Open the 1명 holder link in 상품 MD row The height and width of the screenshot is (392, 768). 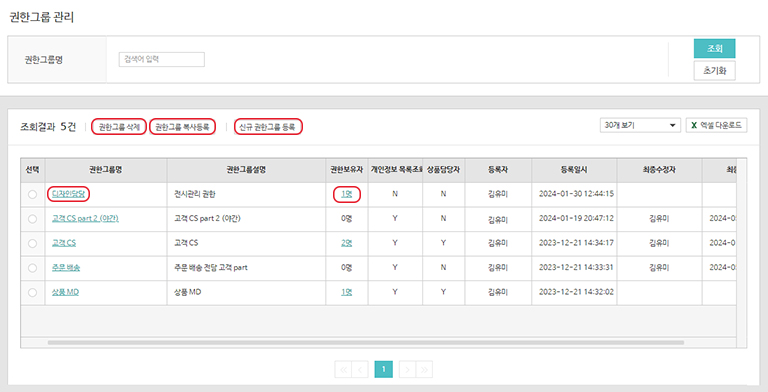pyautogui.click(x=346, y=292)
